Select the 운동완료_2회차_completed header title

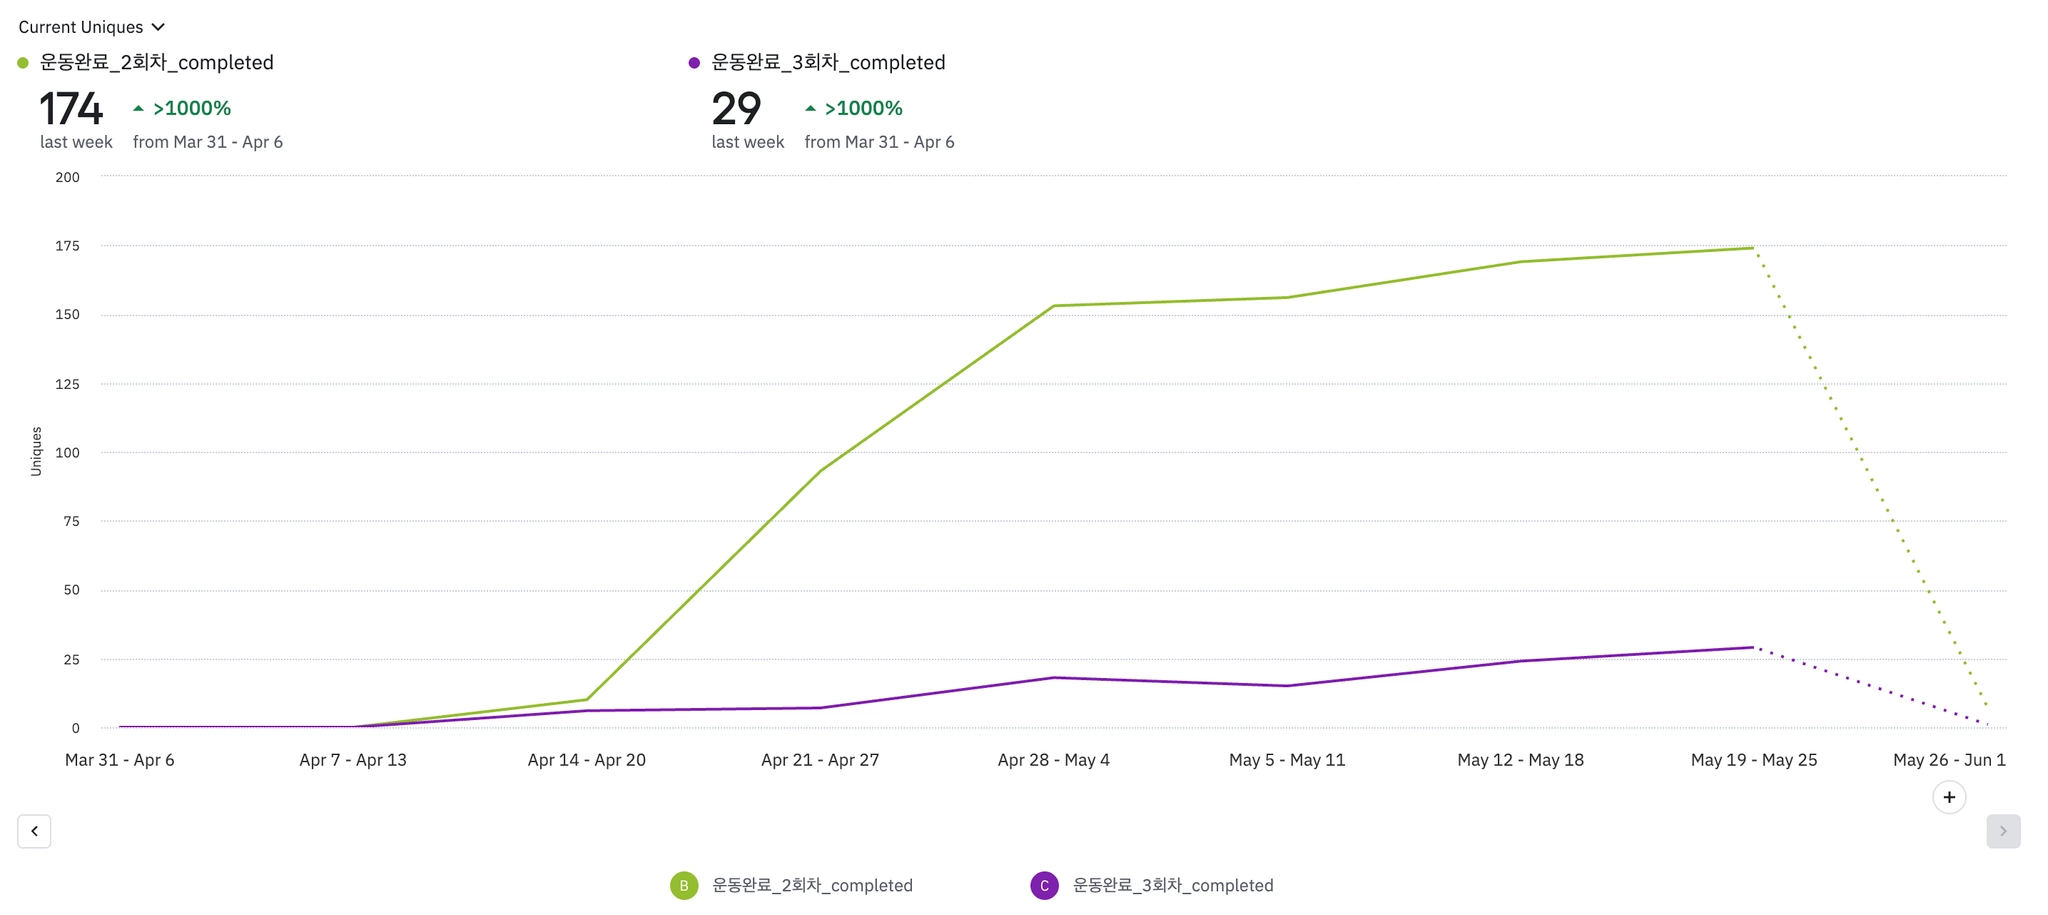pyautogui.click(x=157, y=63)
